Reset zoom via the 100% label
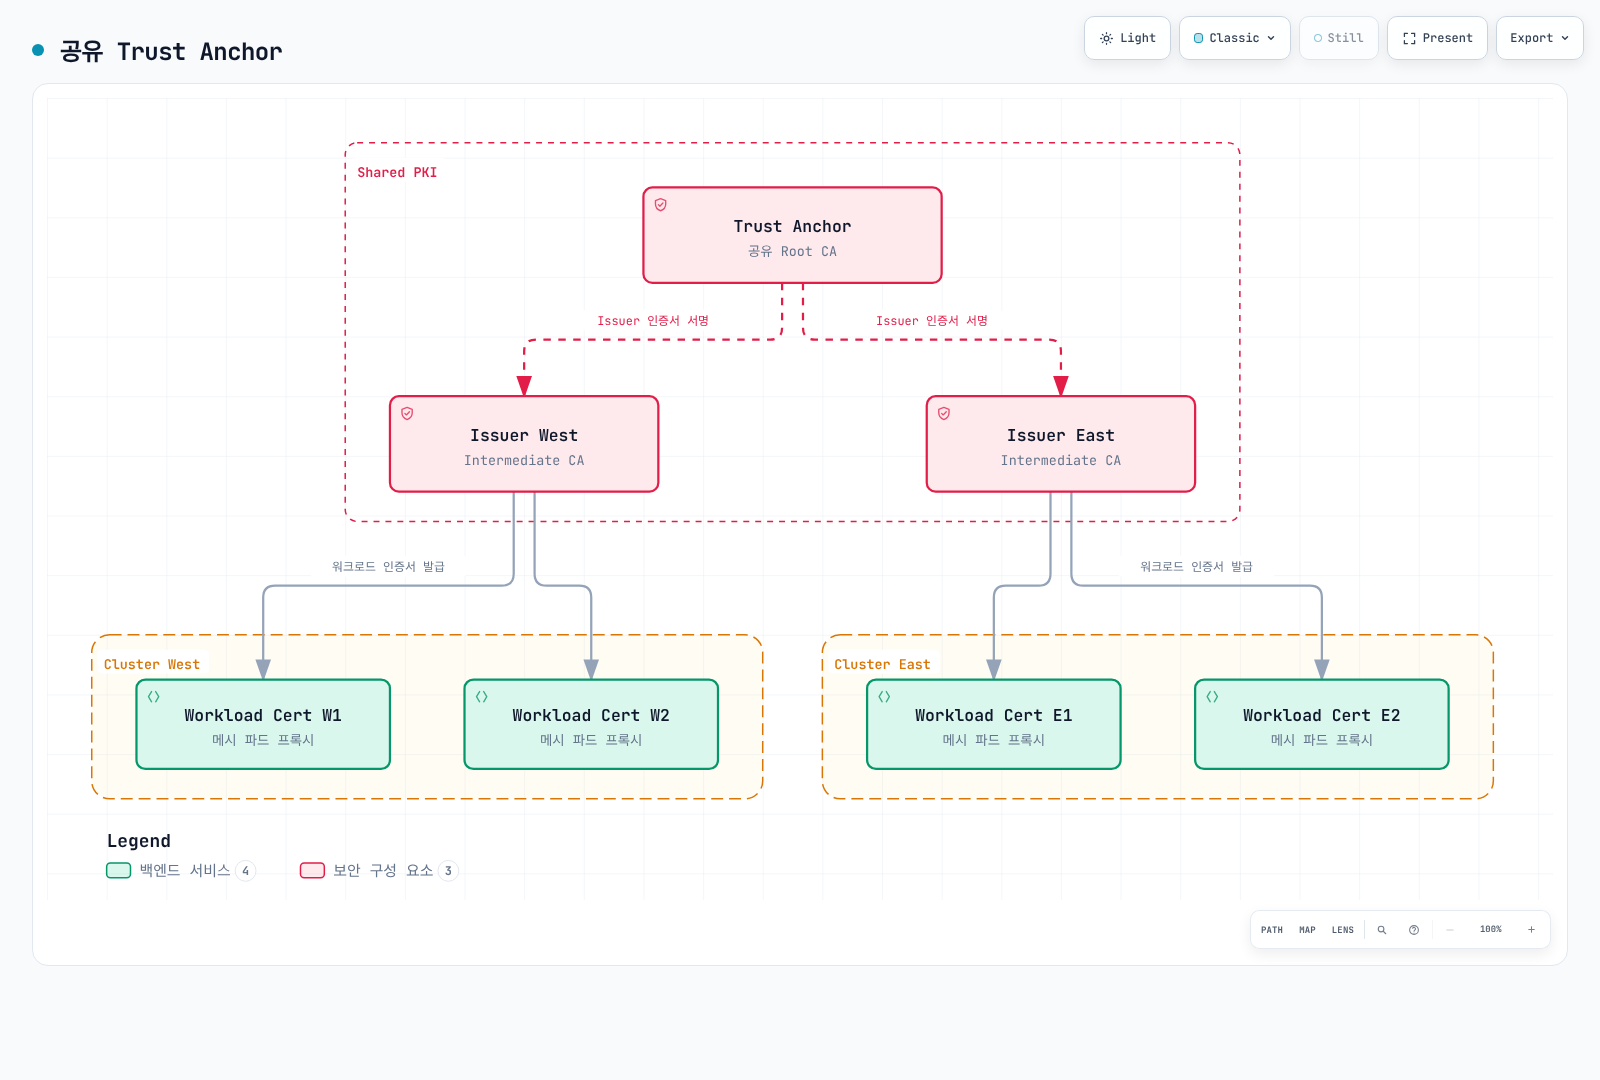 coord(1491,929)
